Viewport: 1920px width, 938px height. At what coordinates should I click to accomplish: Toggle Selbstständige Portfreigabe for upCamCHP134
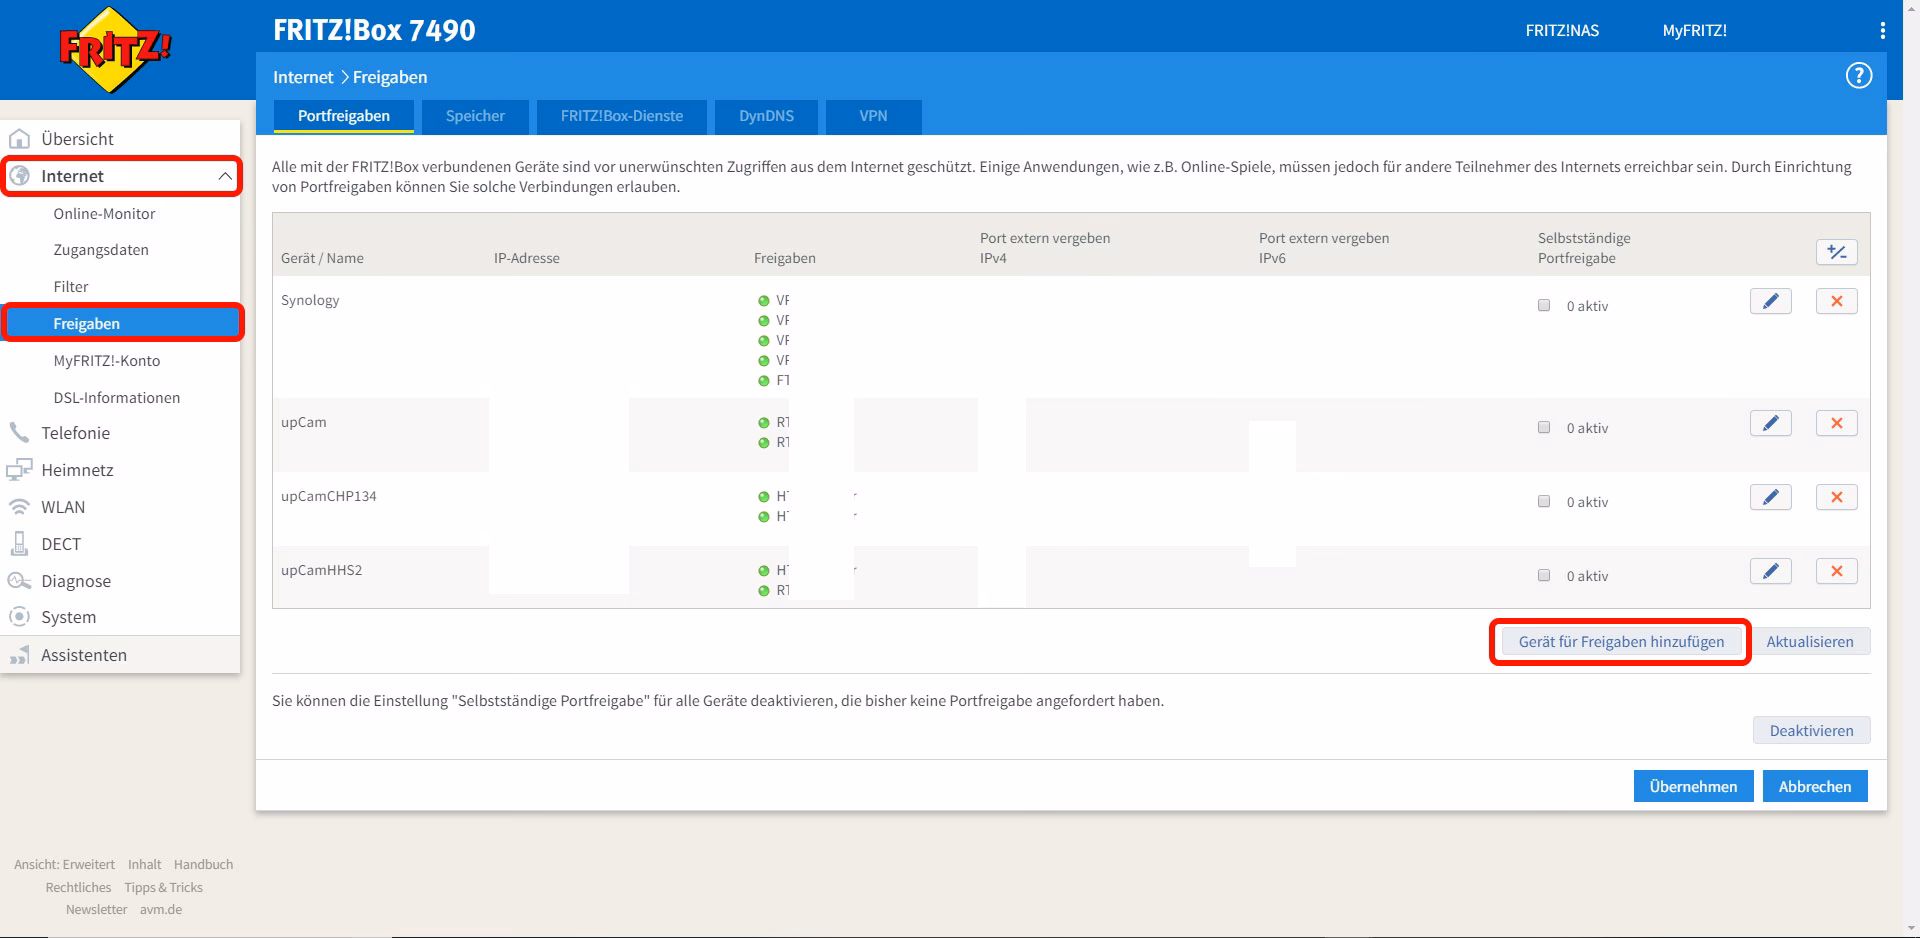pos(1544,501)
